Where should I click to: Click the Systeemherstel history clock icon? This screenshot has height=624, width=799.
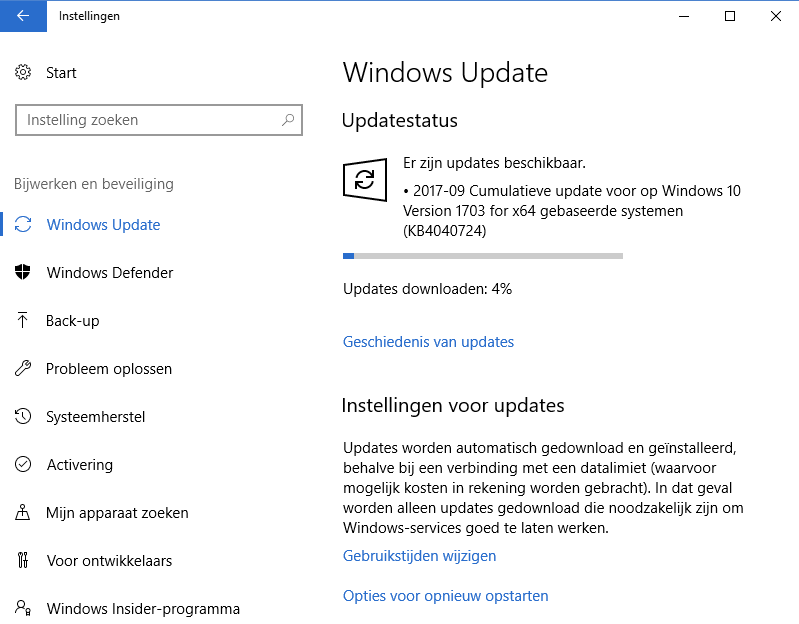[x=23, y=416]
